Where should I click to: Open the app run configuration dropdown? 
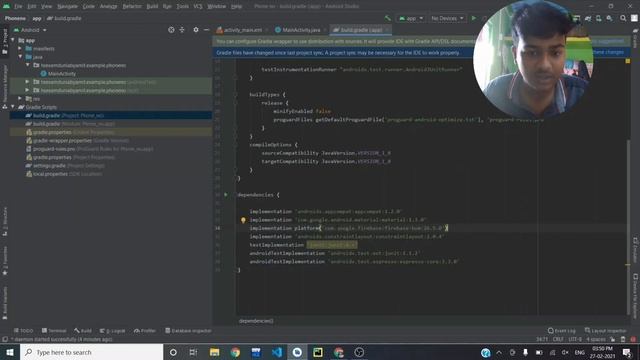click(411, 18)
